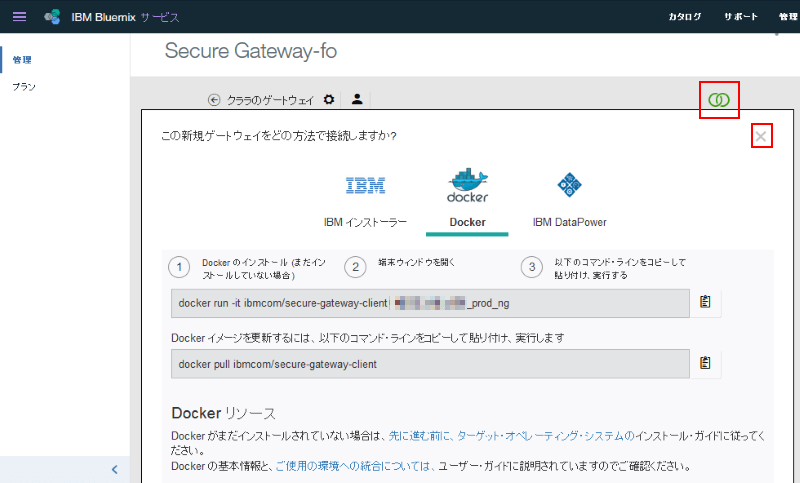The image size is (800, 483).
Task: Select the Docker whale logo
Action: 467,185
